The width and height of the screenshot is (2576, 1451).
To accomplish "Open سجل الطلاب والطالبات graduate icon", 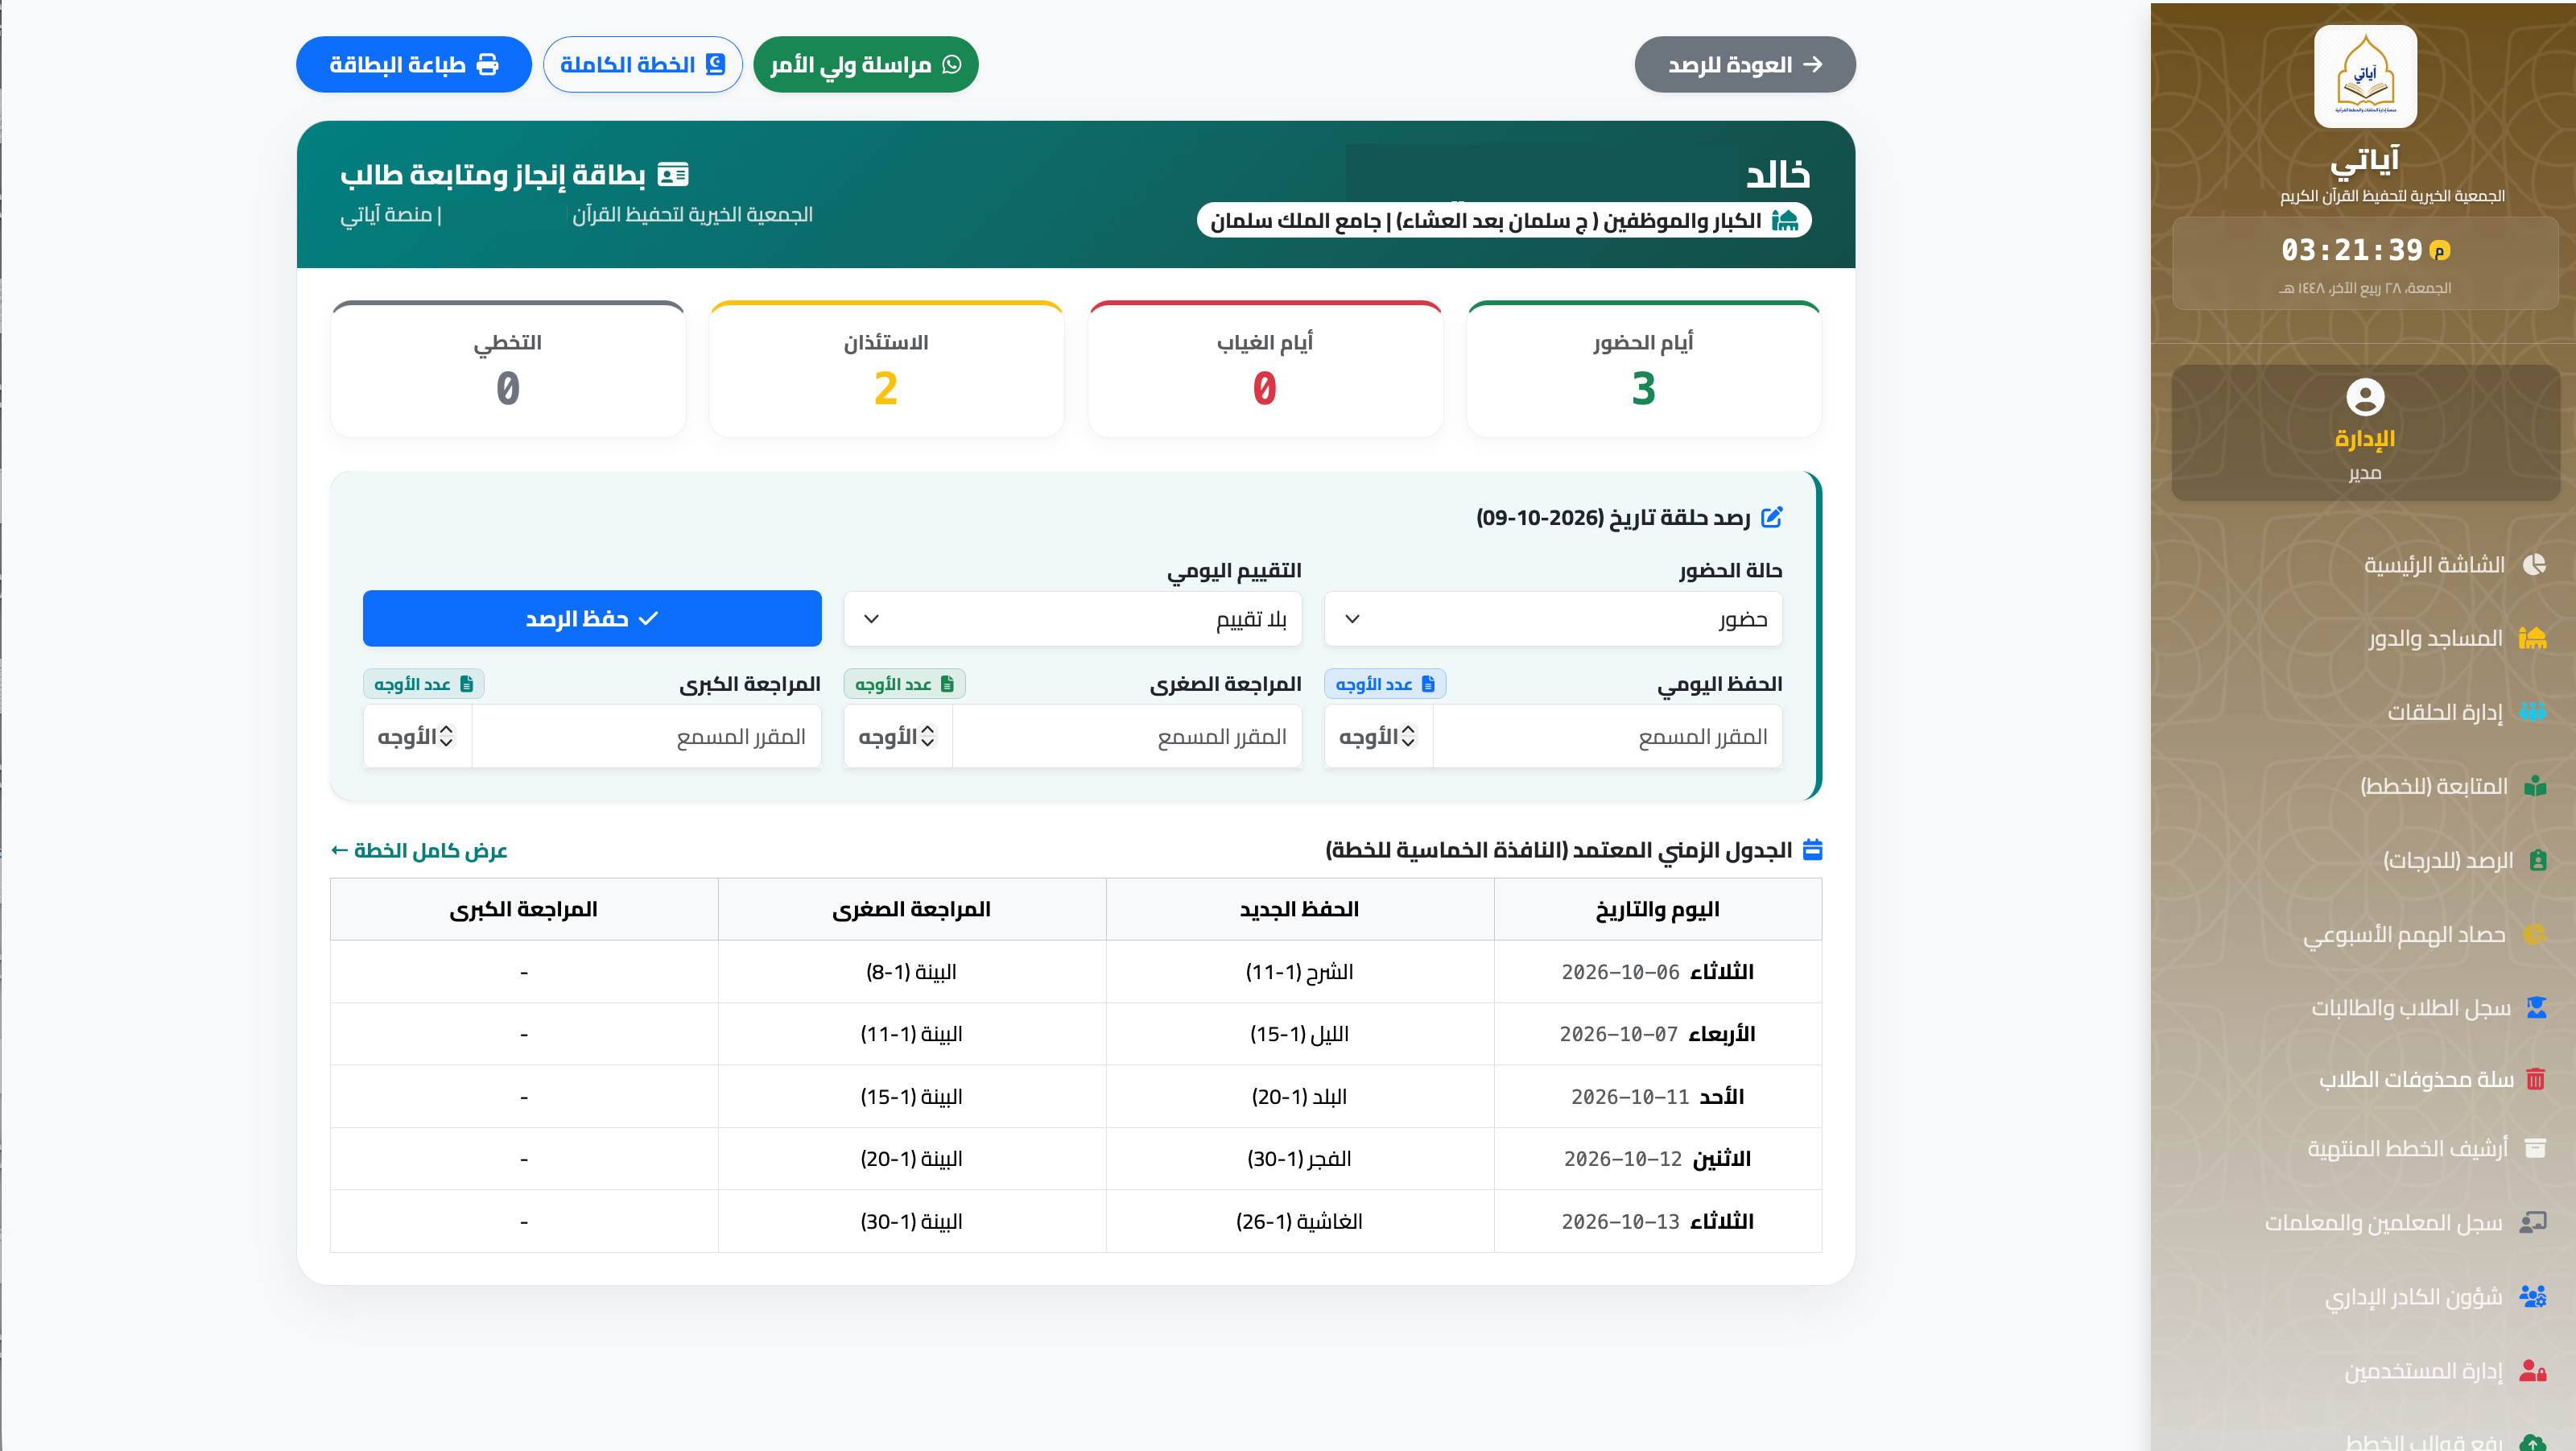I will click(2536, 1007).
